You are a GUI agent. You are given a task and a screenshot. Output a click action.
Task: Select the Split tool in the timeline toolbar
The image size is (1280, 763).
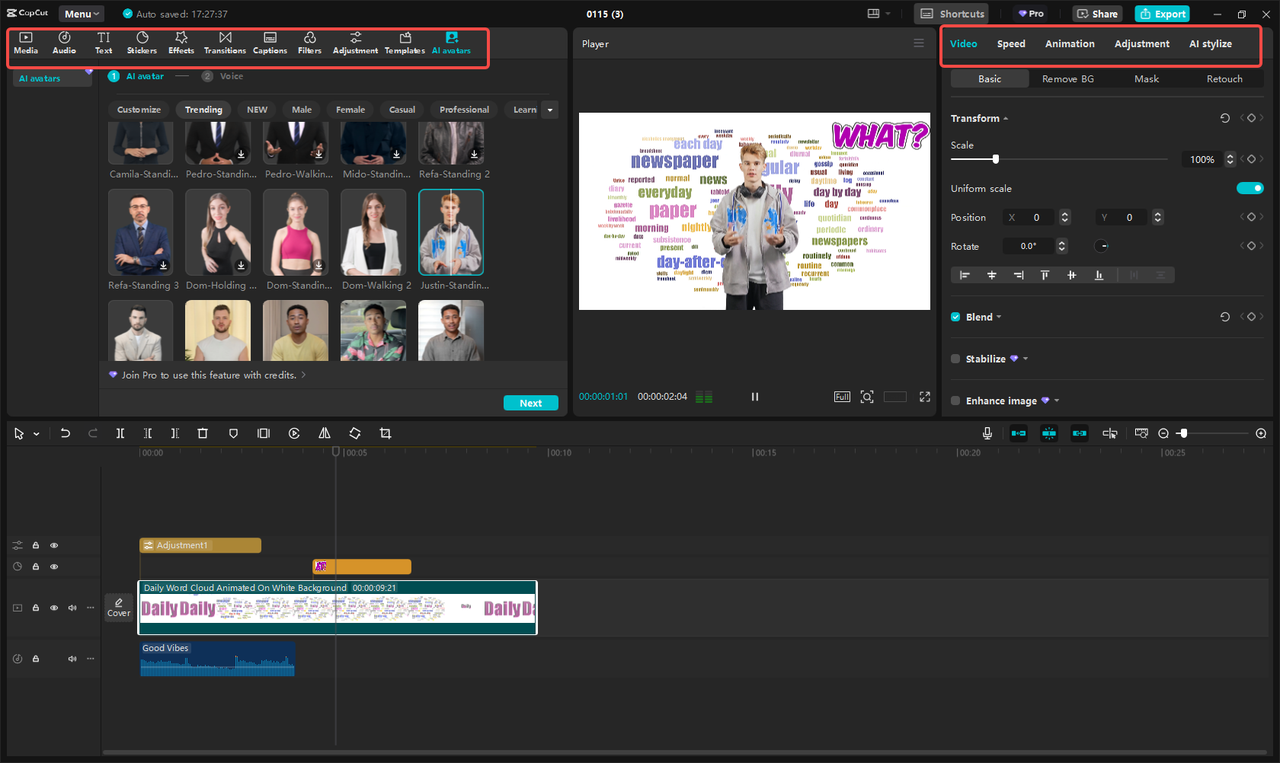coord(120,433)
